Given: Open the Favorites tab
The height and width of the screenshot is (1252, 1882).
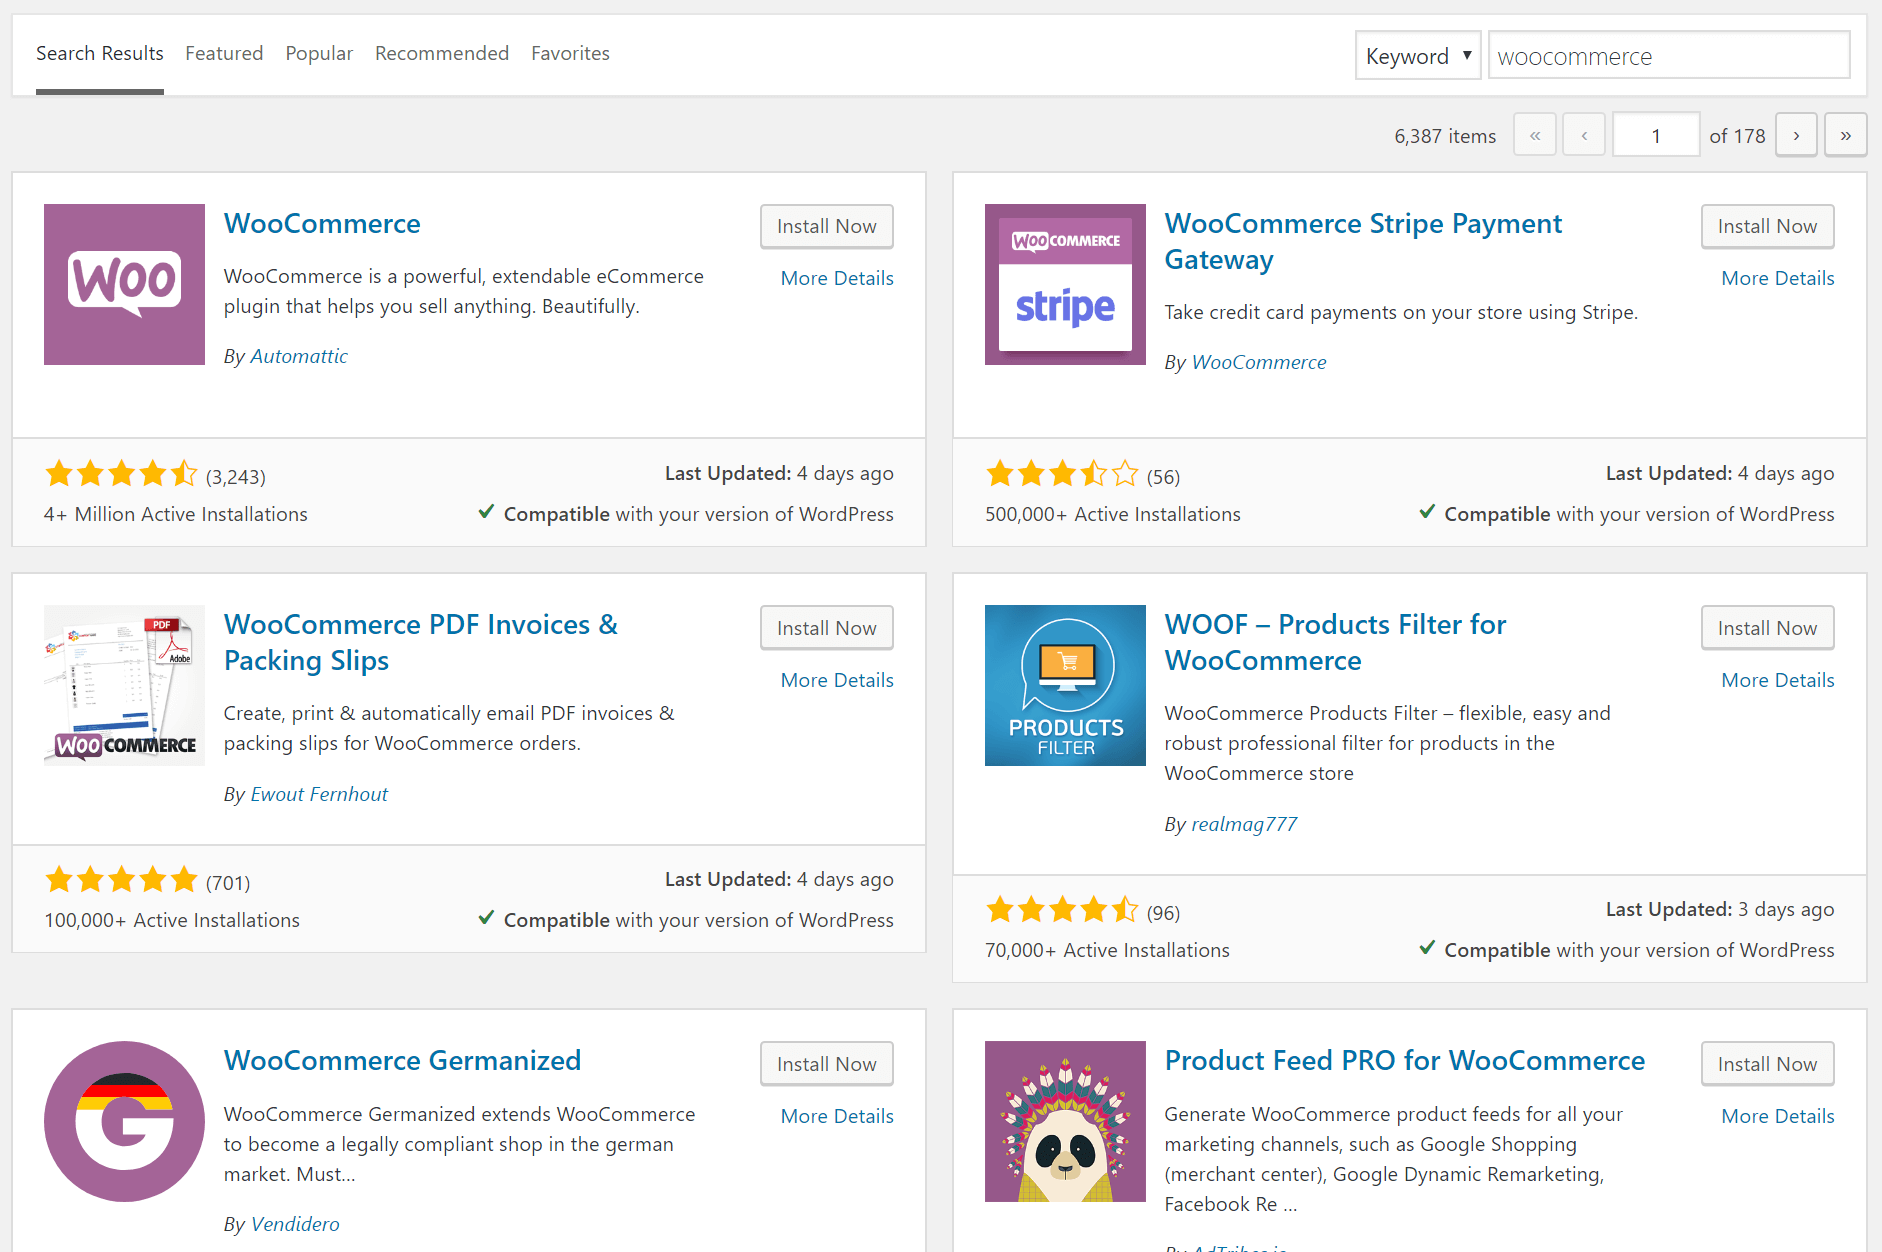Looking at the screenshot, I should pos(570,53).
